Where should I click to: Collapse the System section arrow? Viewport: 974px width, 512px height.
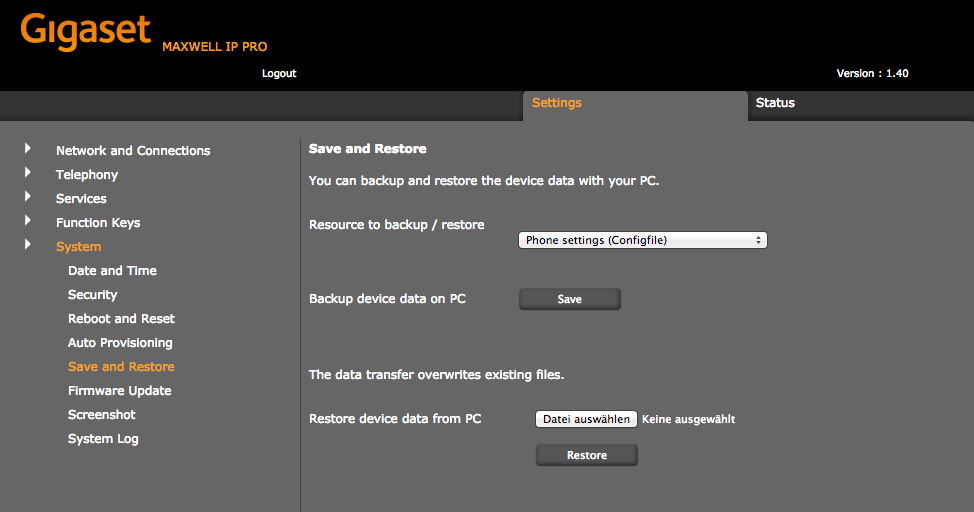27,244
